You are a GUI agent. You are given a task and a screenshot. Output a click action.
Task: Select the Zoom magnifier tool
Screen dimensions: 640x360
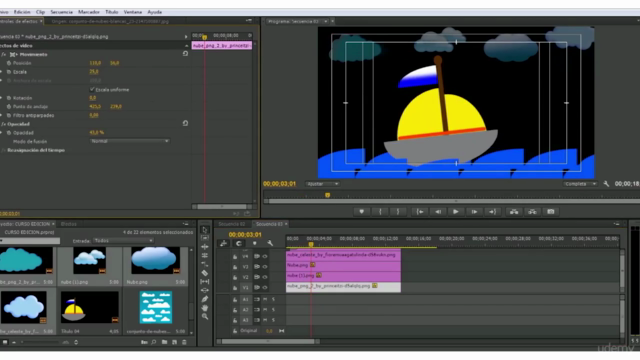coord(205,316)
